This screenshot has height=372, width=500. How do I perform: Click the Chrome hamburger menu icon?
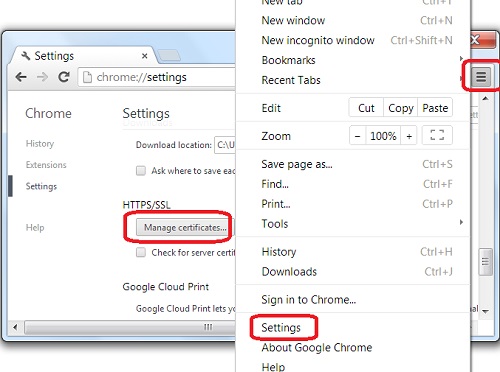coord(481,77)
